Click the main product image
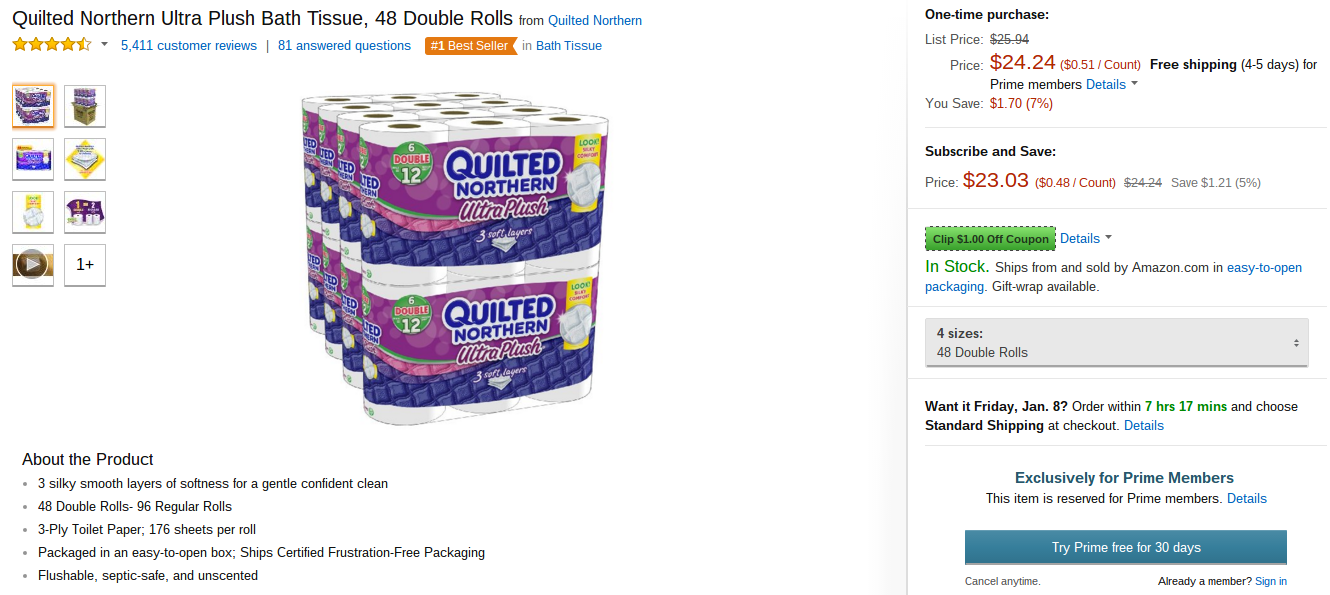The width and height of the screenshot is (1330, 595). [x=455, y=260]
